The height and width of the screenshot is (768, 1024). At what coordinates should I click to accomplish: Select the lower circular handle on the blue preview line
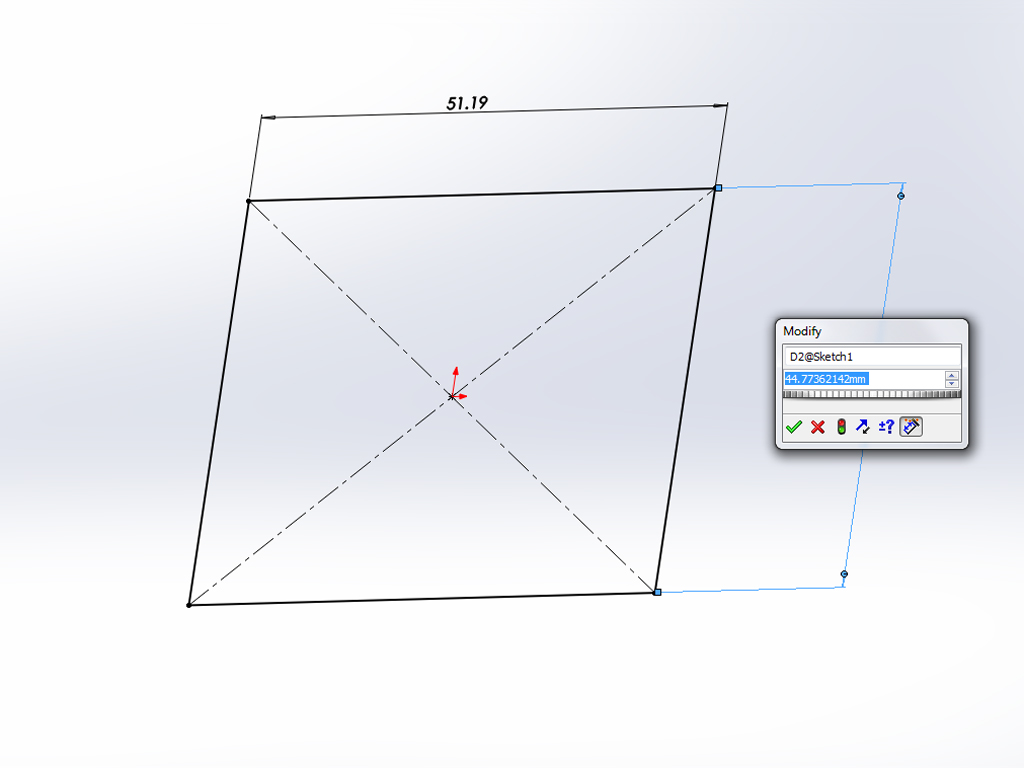click(844, 574)
